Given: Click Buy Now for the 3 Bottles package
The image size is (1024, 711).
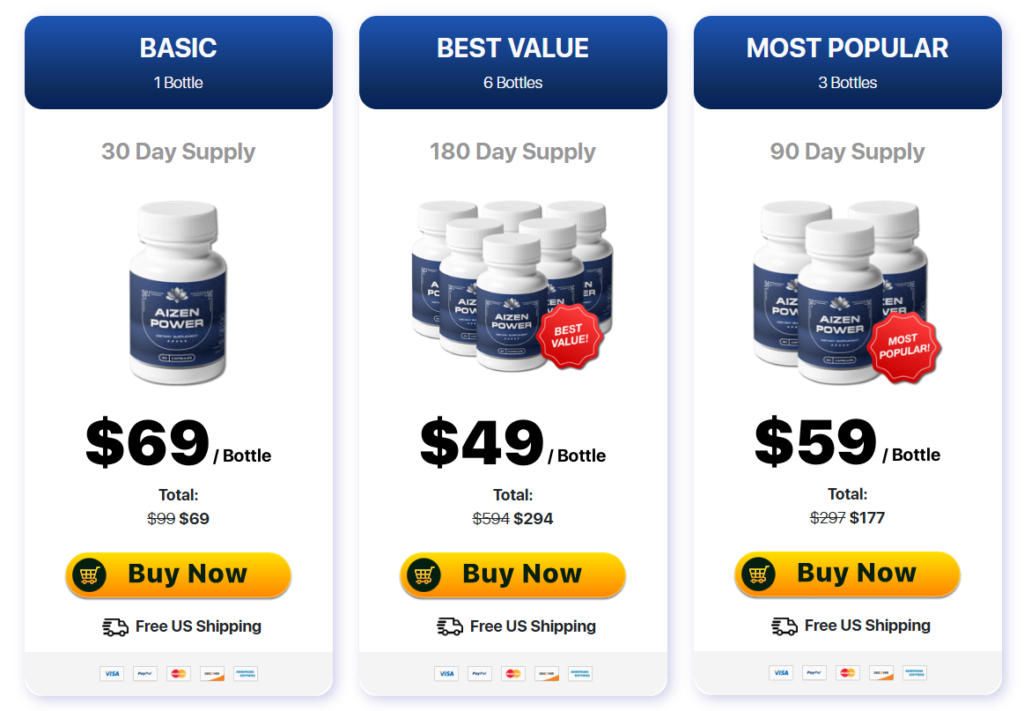Looking at the screenshot, I should pyautogui.click(x=847, y=574).
